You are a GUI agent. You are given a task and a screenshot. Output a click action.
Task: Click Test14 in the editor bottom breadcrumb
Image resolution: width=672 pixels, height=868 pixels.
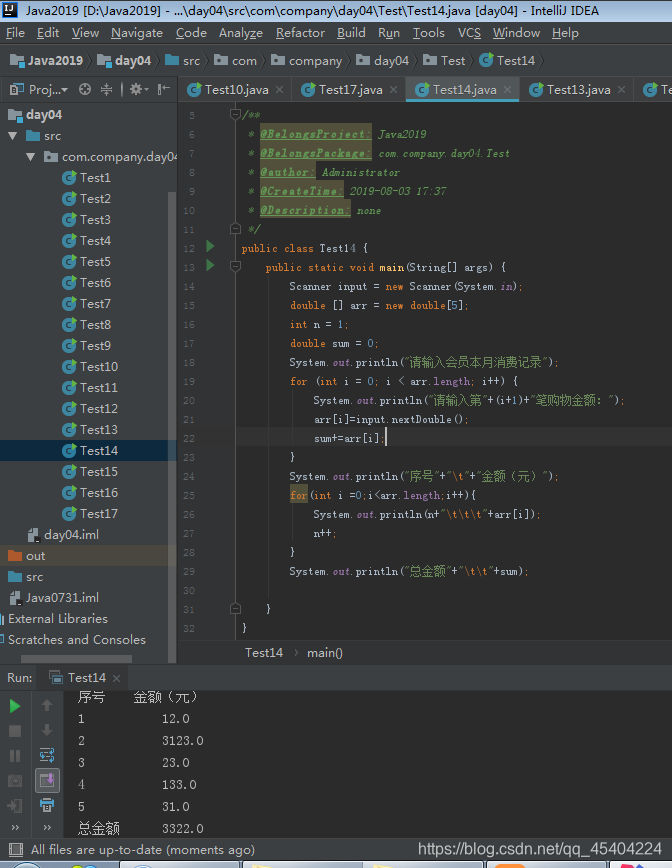pos(263,653)
